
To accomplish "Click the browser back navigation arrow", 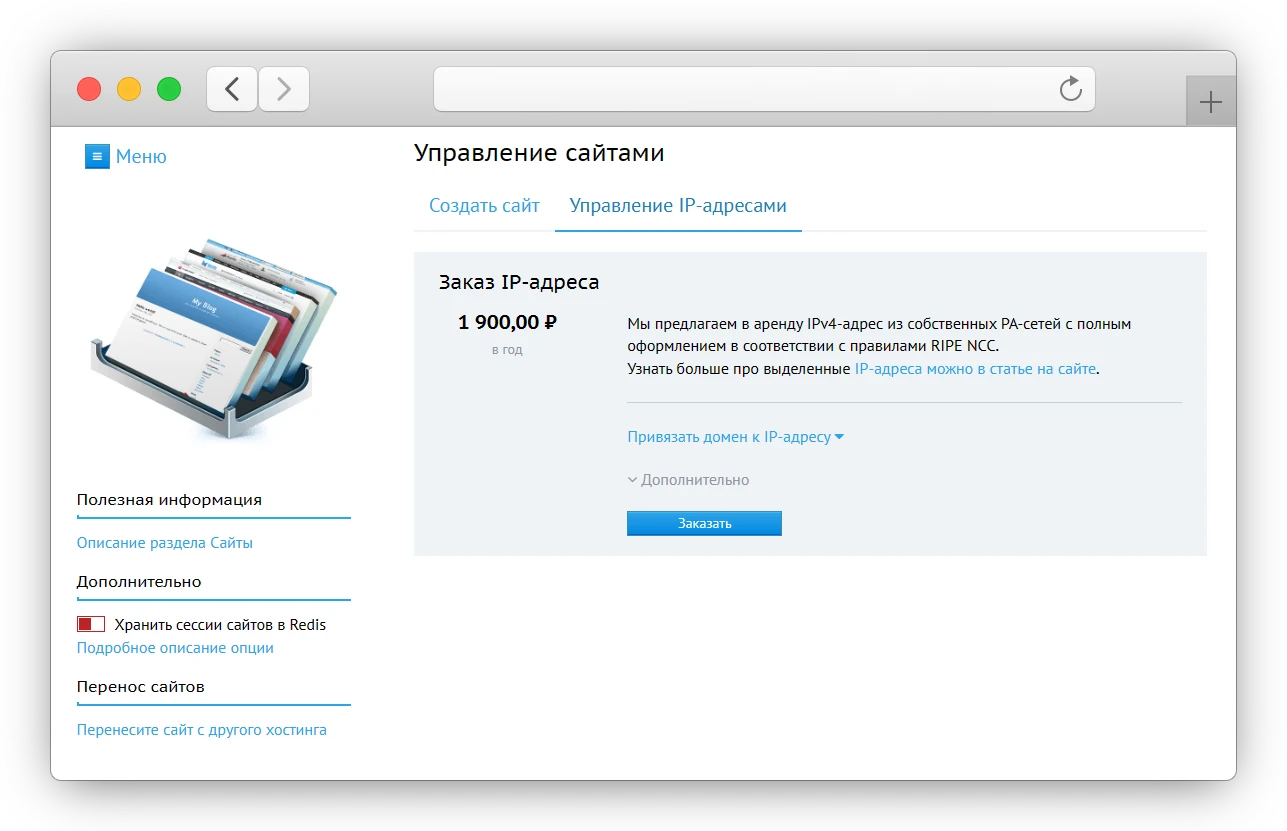I will (x=231, y=88).
